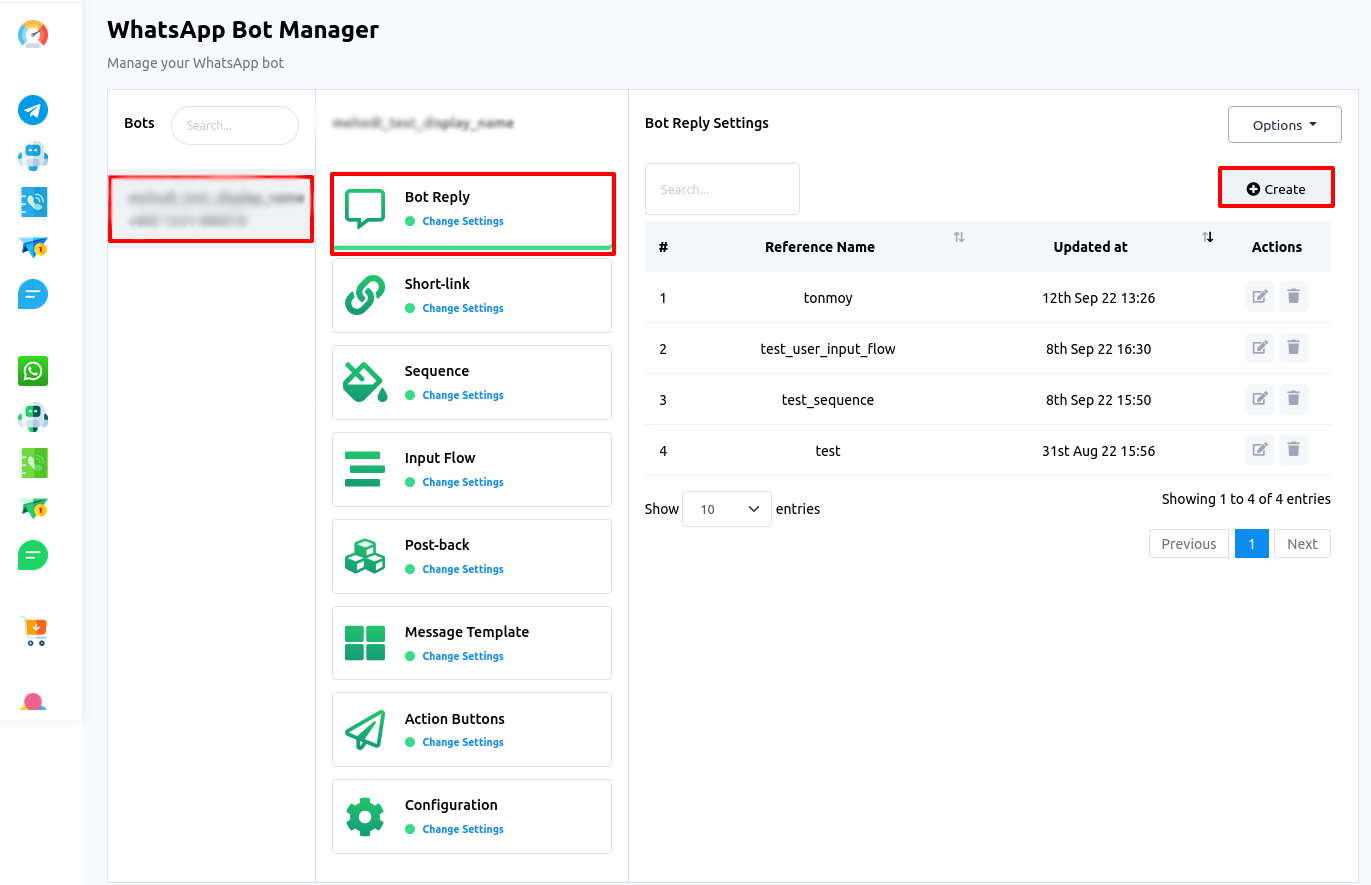
Task: Open the shopping cart icon in sidebar
Action: coord(34,632)
